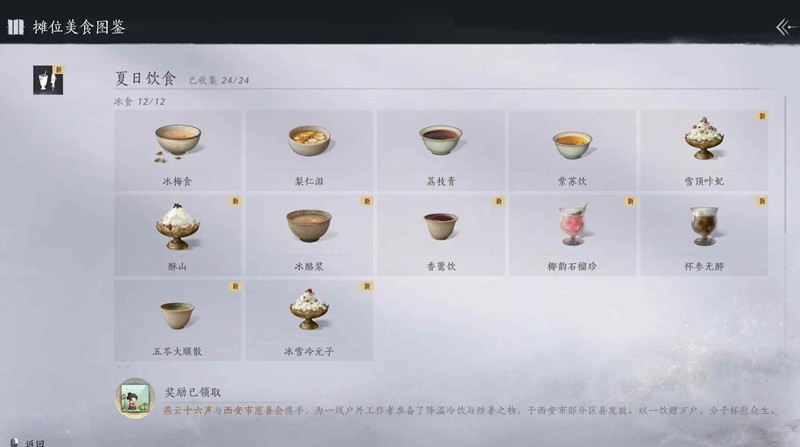Click the 返回 button at bottom left
The height and width of the screenshot is (447, 800).
point(29,443)
